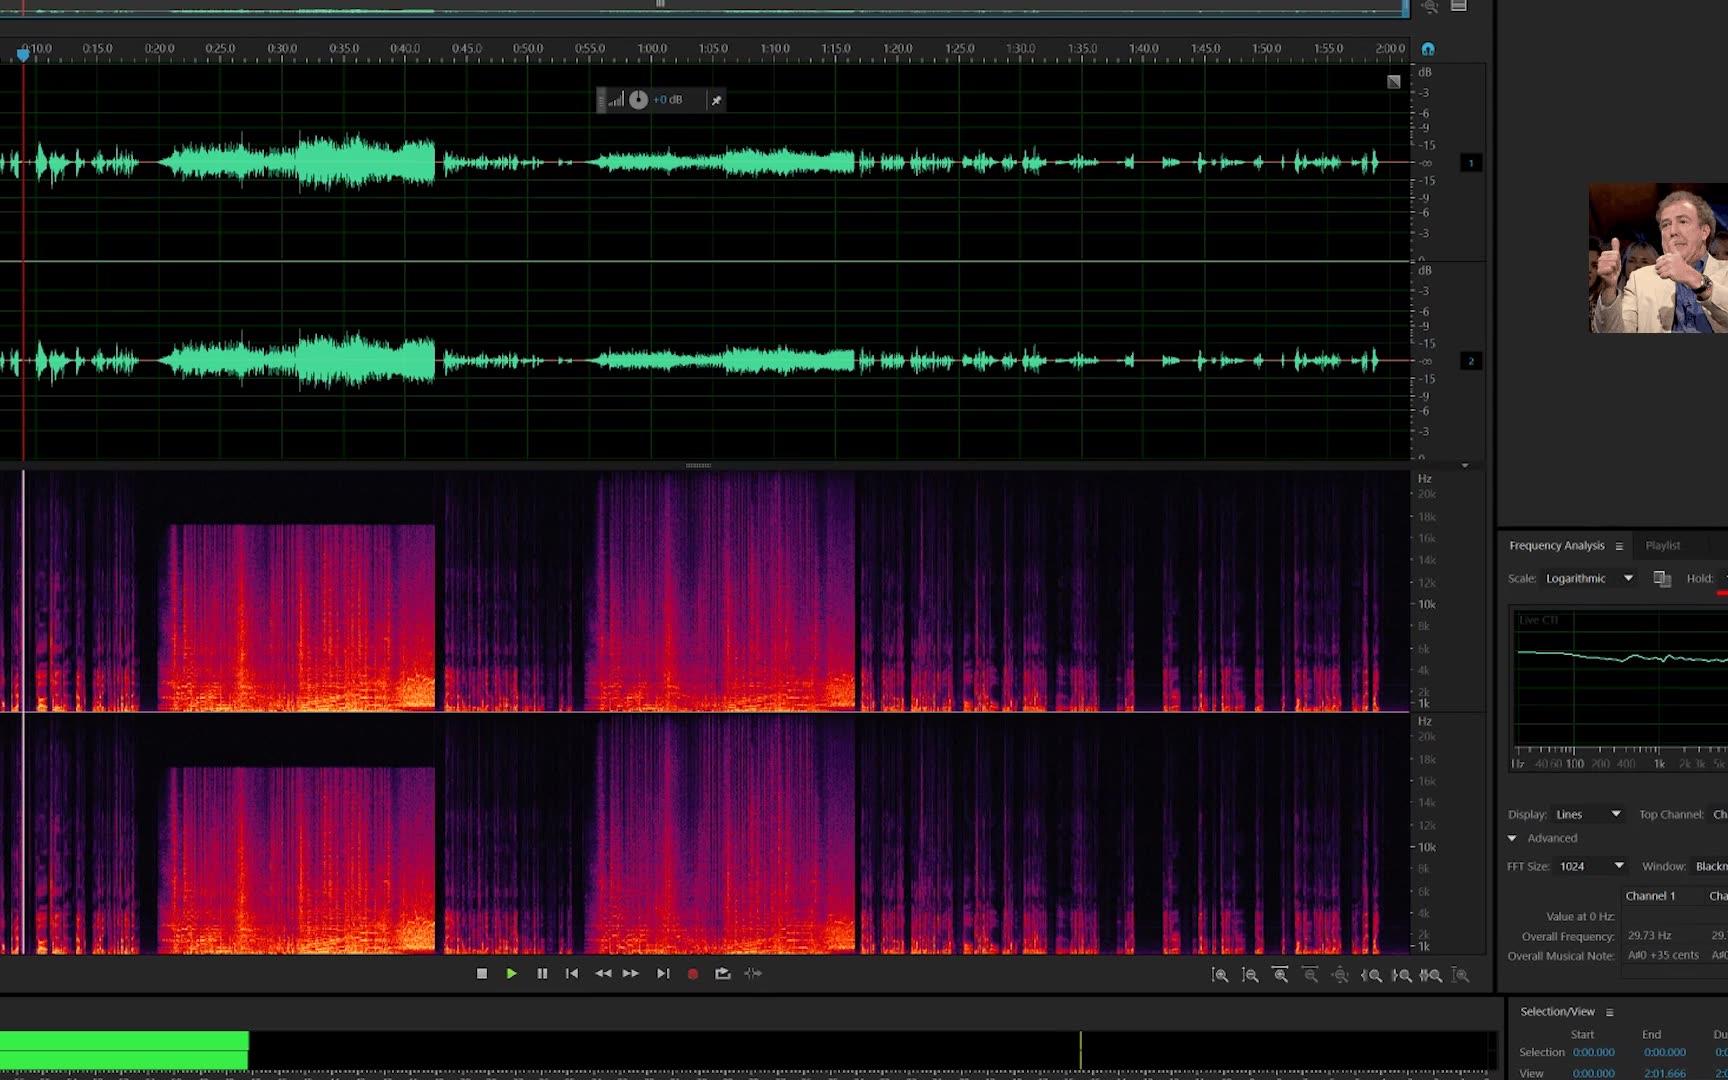Click the Channel 1 column header
Screen dimensions: 1728x1080
pyautogui.click(x=1650, y=896)
